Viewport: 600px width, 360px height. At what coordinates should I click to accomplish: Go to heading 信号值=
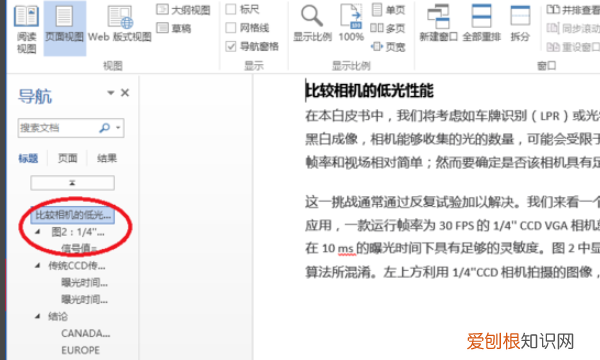click(79, 249)
